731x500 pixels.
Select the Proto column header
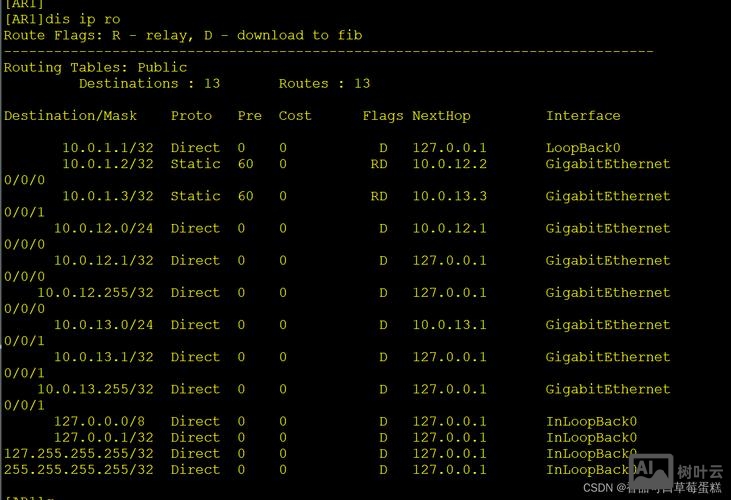tap(191, 116)
